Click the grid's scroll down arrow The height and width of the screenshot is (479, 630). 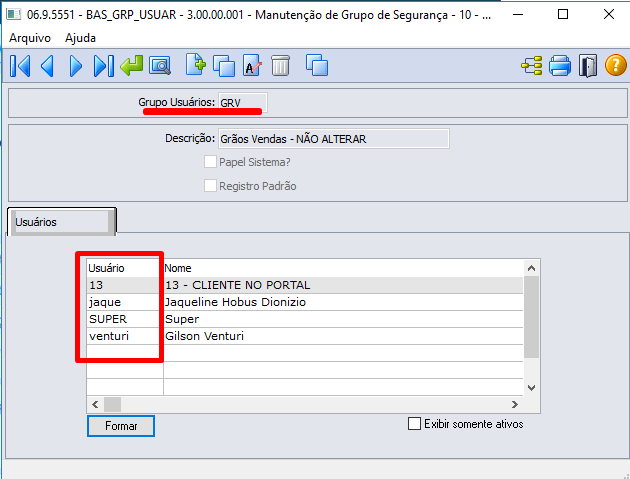coord(531,388)
